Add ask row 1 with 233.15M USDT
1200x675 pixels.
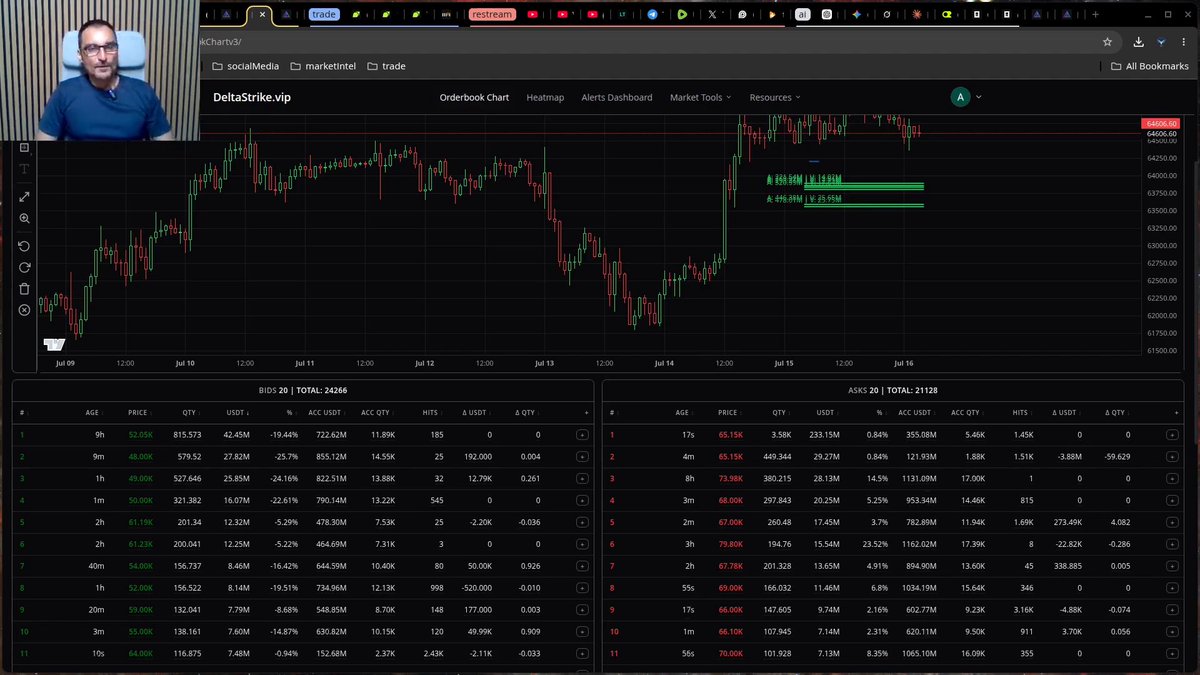(1172, 435)
